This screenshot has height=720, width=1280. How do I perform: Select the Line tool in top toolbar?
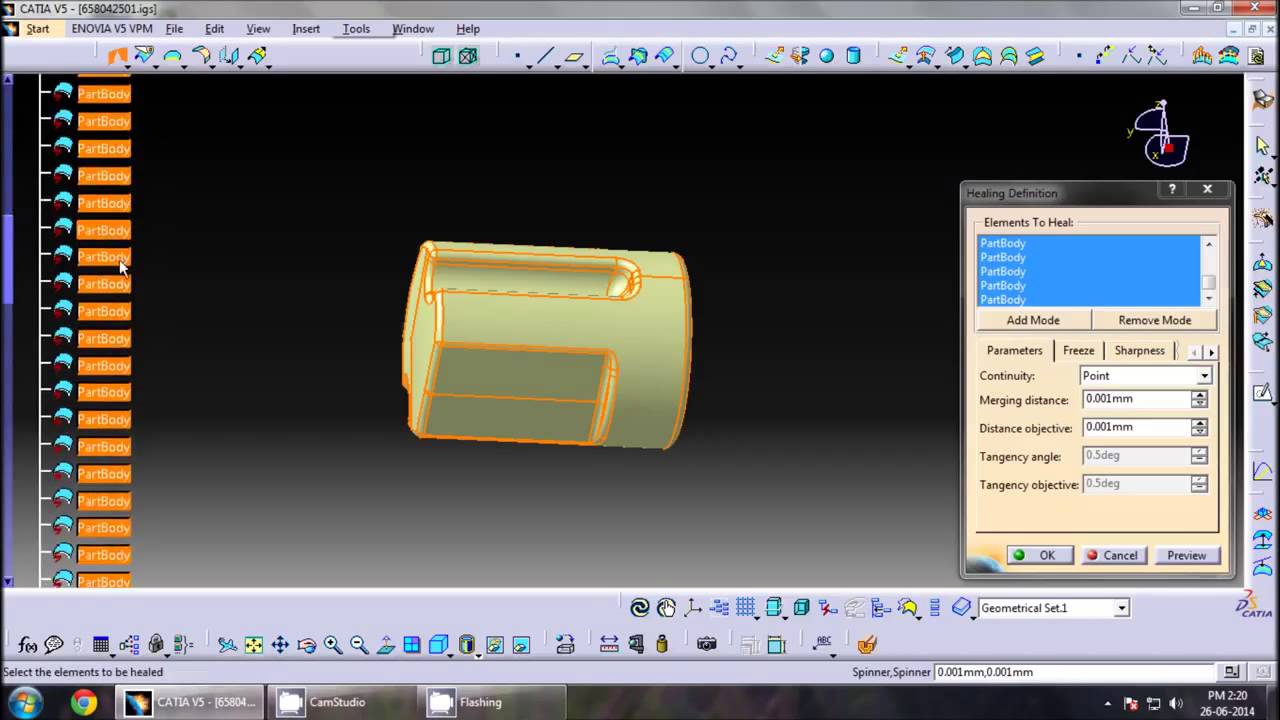click(545, 56)
